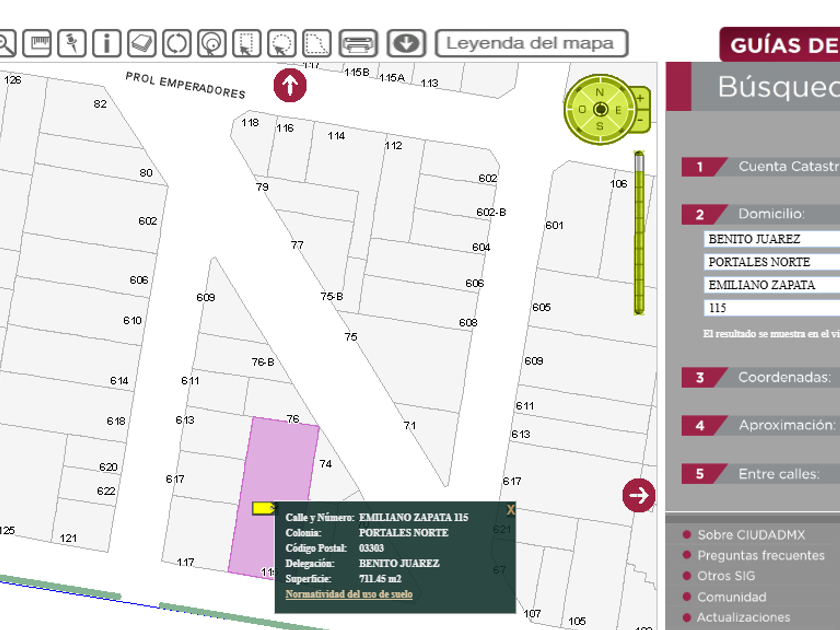The width and height of the screenshot is (840, 630).
Task: Click parcel labeled 622
Action: pyautogui.click(x=106, y=491)
